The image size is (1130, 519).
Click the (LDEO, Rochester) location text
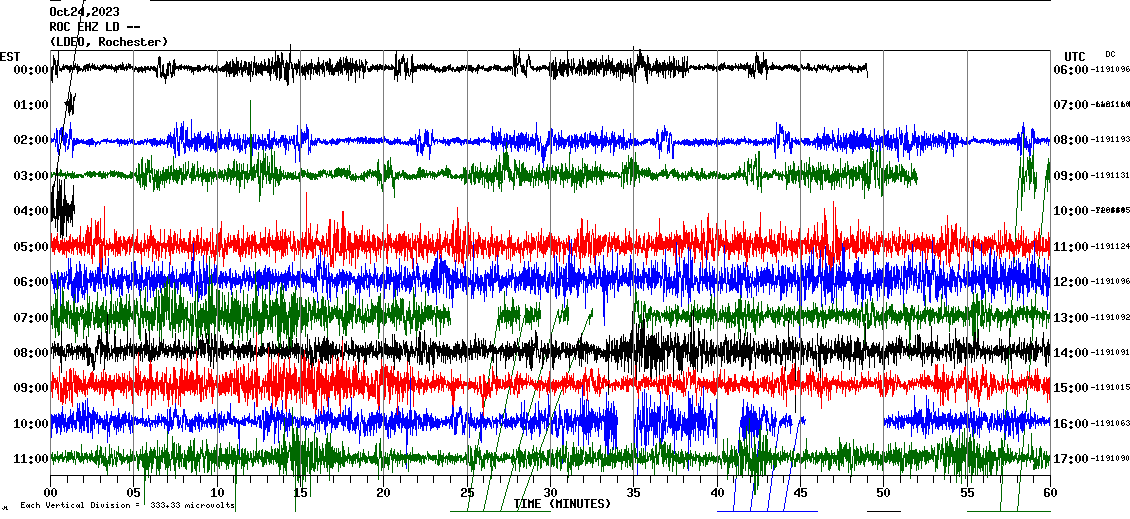(109, 42)
